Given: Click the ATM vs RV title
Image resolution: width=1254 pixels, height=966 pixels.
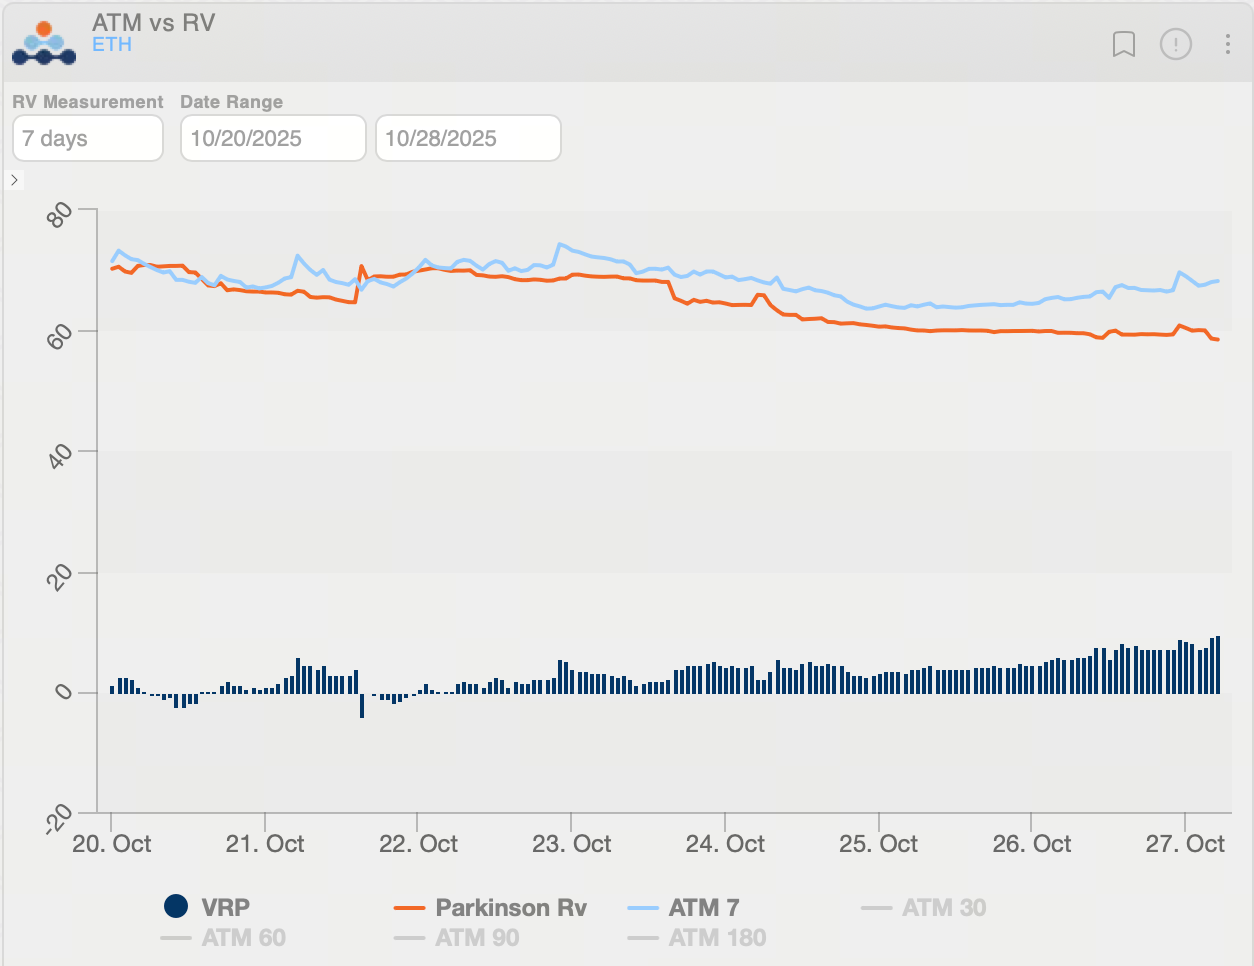Looking at the screenshot, I should tap(153, 22).
